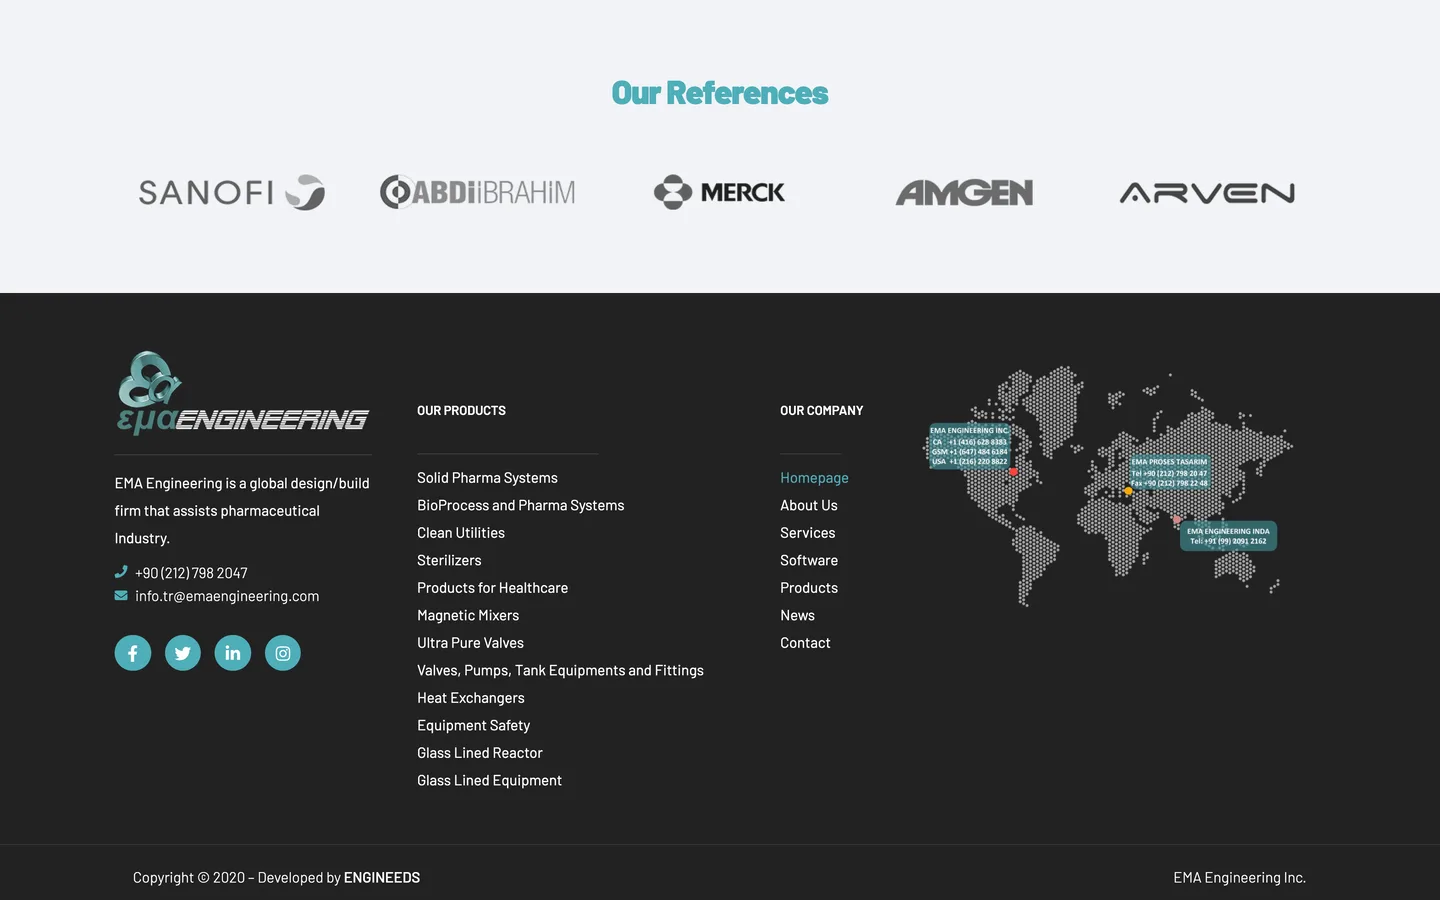
Task: Click the Our References heading
Action: [720, 93]
